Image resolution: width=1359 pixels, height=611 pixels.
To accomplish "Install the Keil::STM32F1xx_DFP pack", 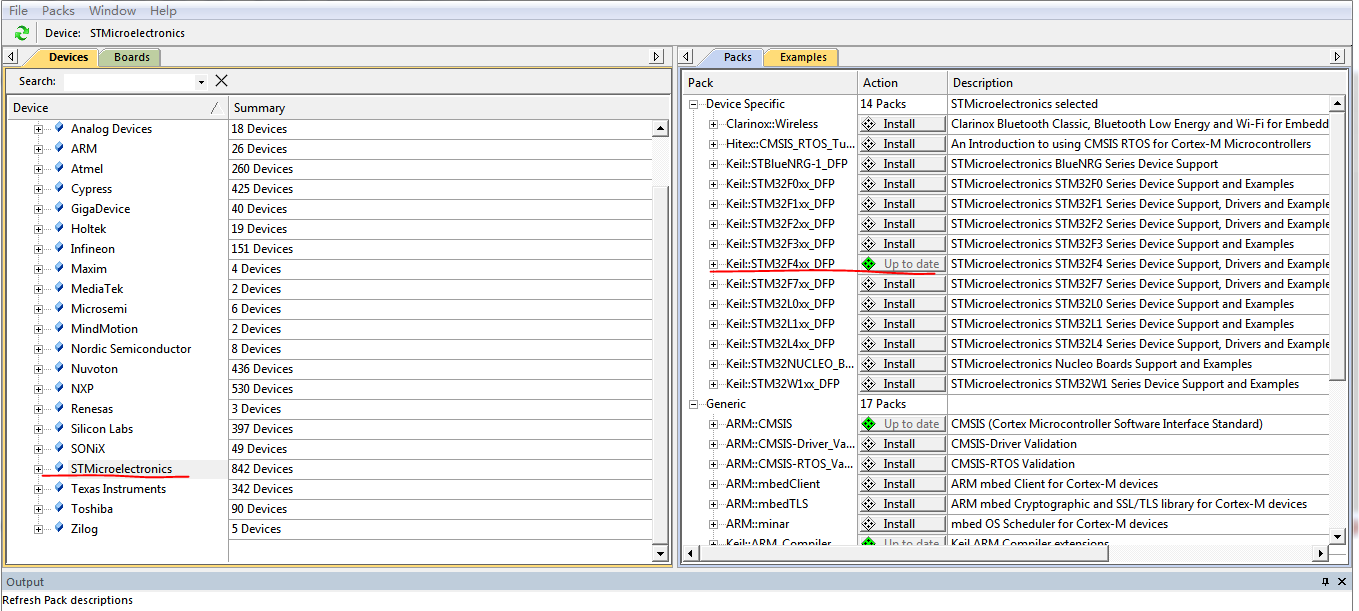I will point(901,204).
